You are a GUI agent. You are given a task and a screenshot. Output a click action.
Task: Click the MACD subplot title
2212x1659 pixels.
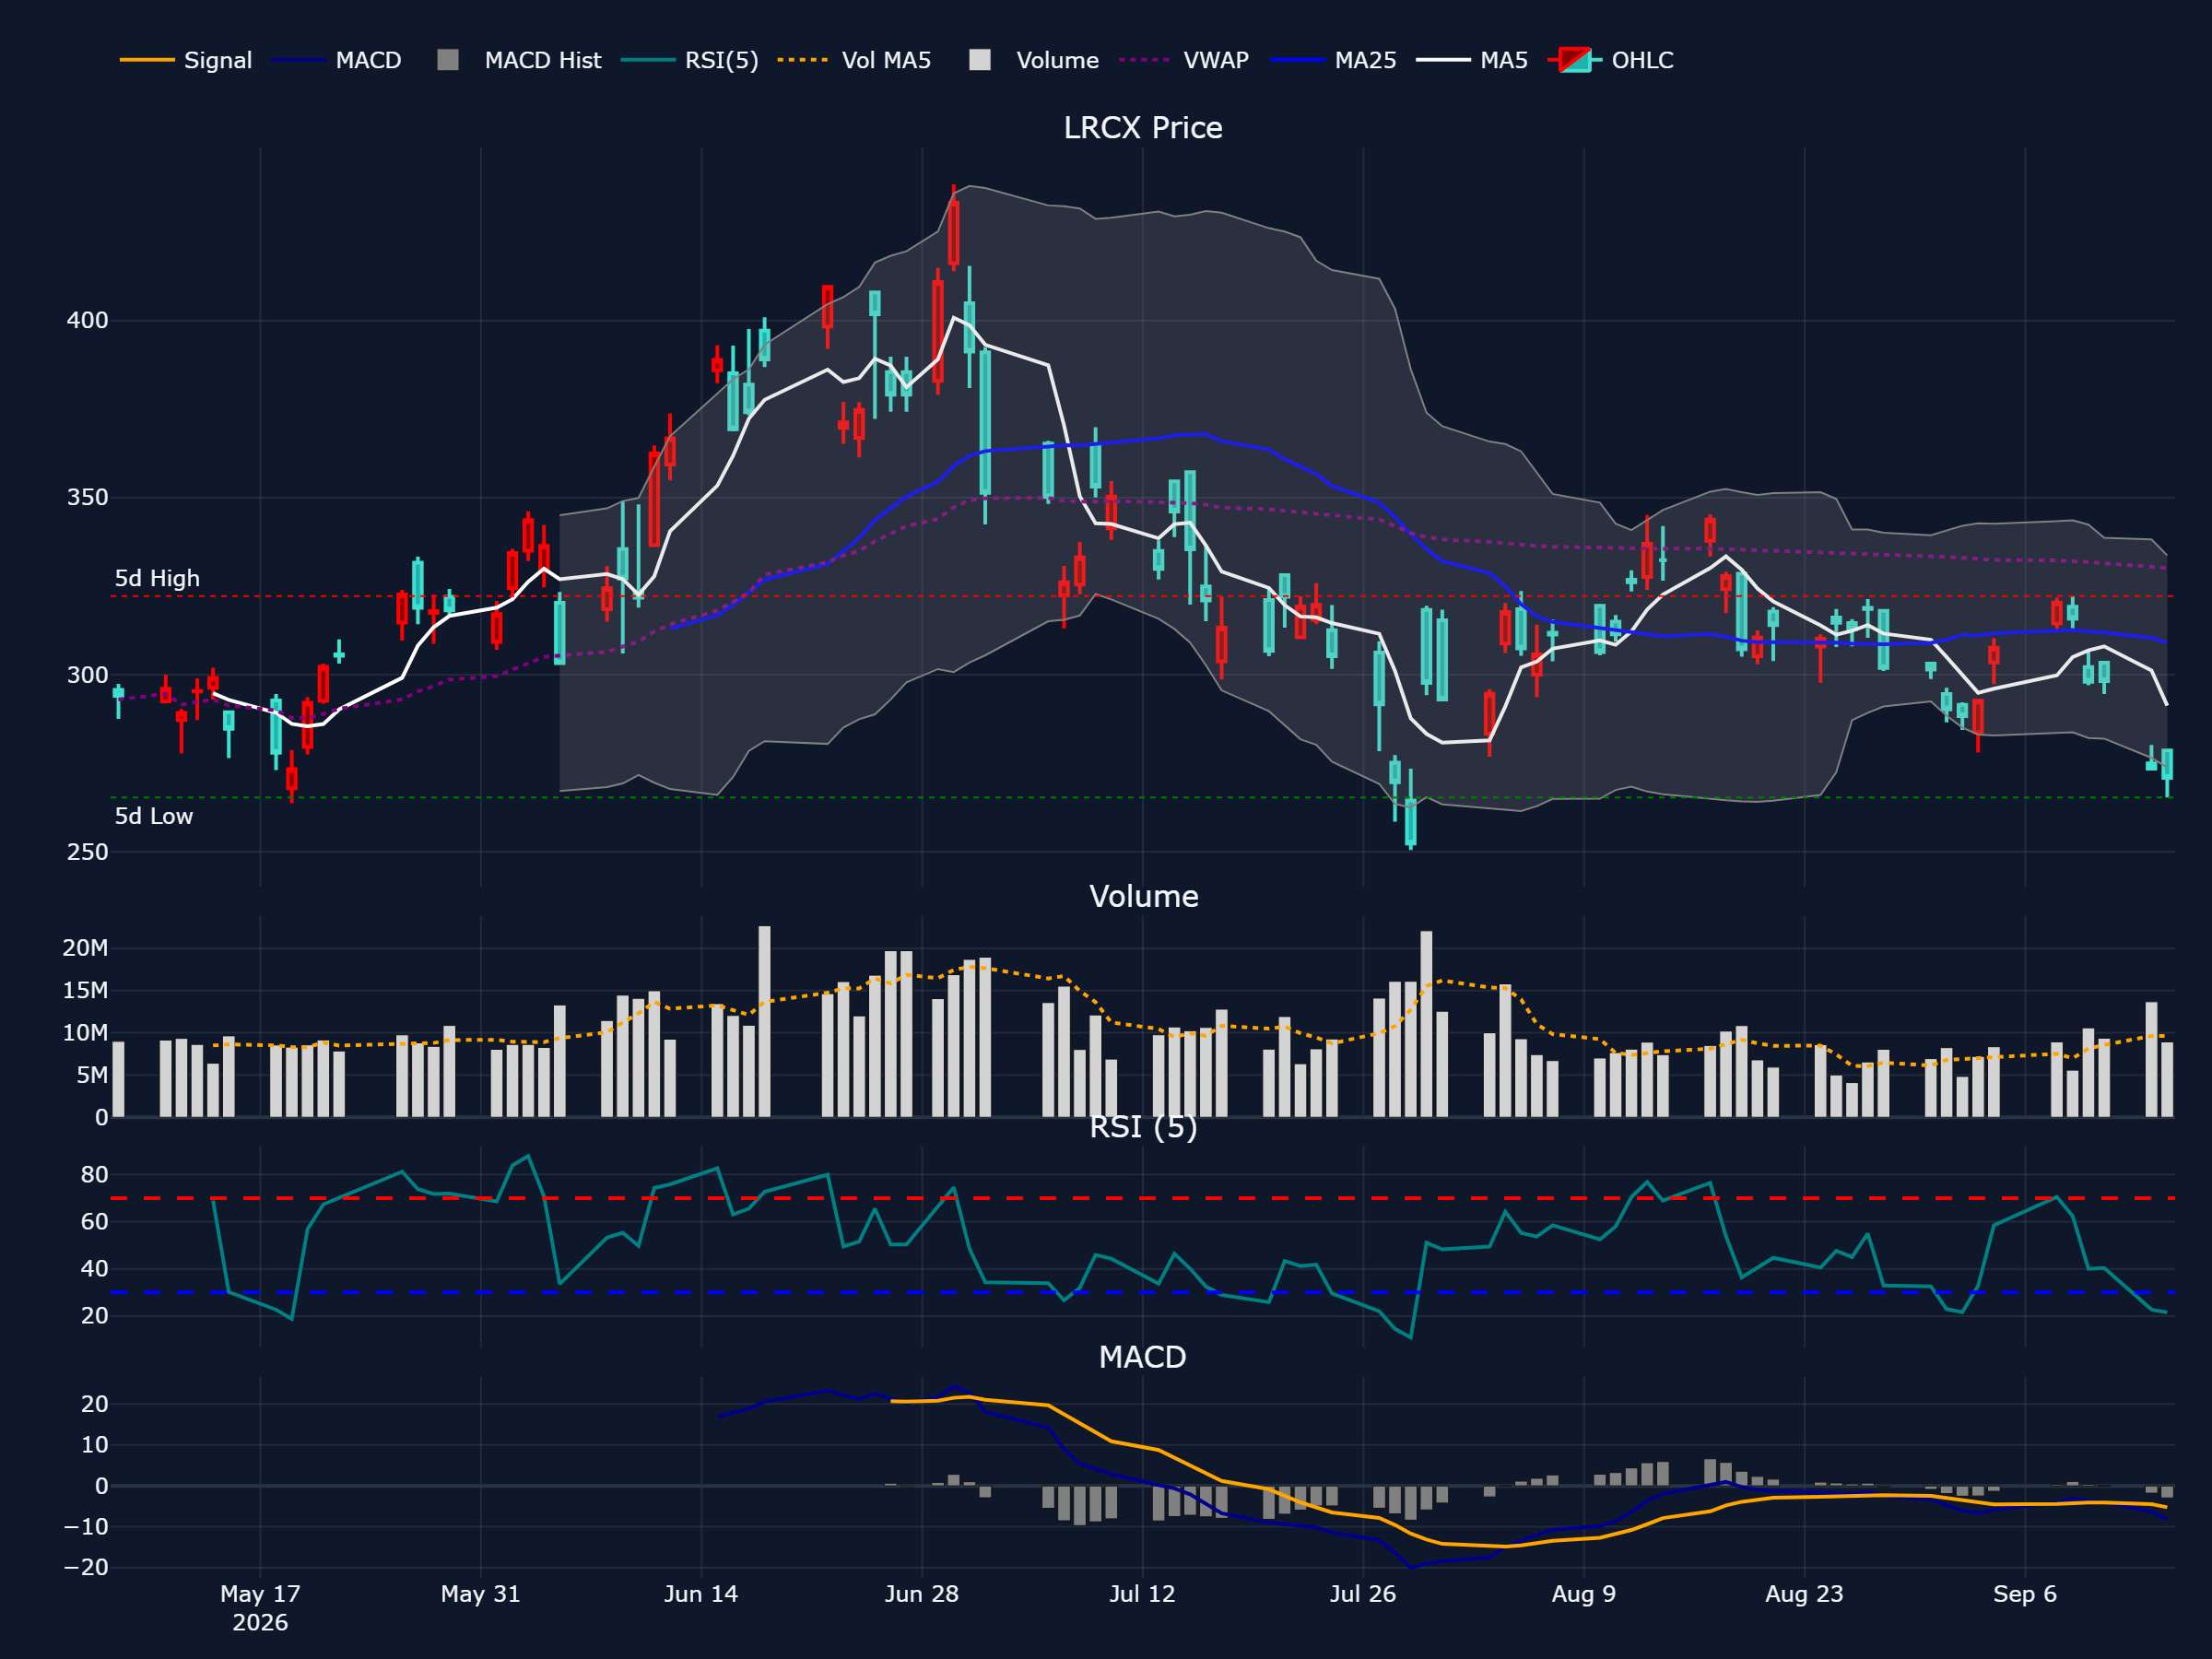[1142, 1357]
